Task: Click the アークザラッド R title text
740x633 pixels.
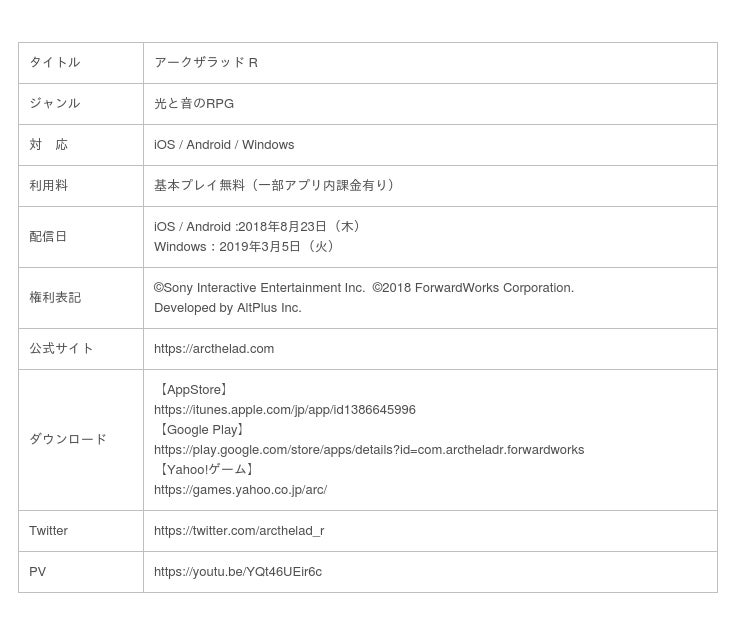Action: click(206, 63)
